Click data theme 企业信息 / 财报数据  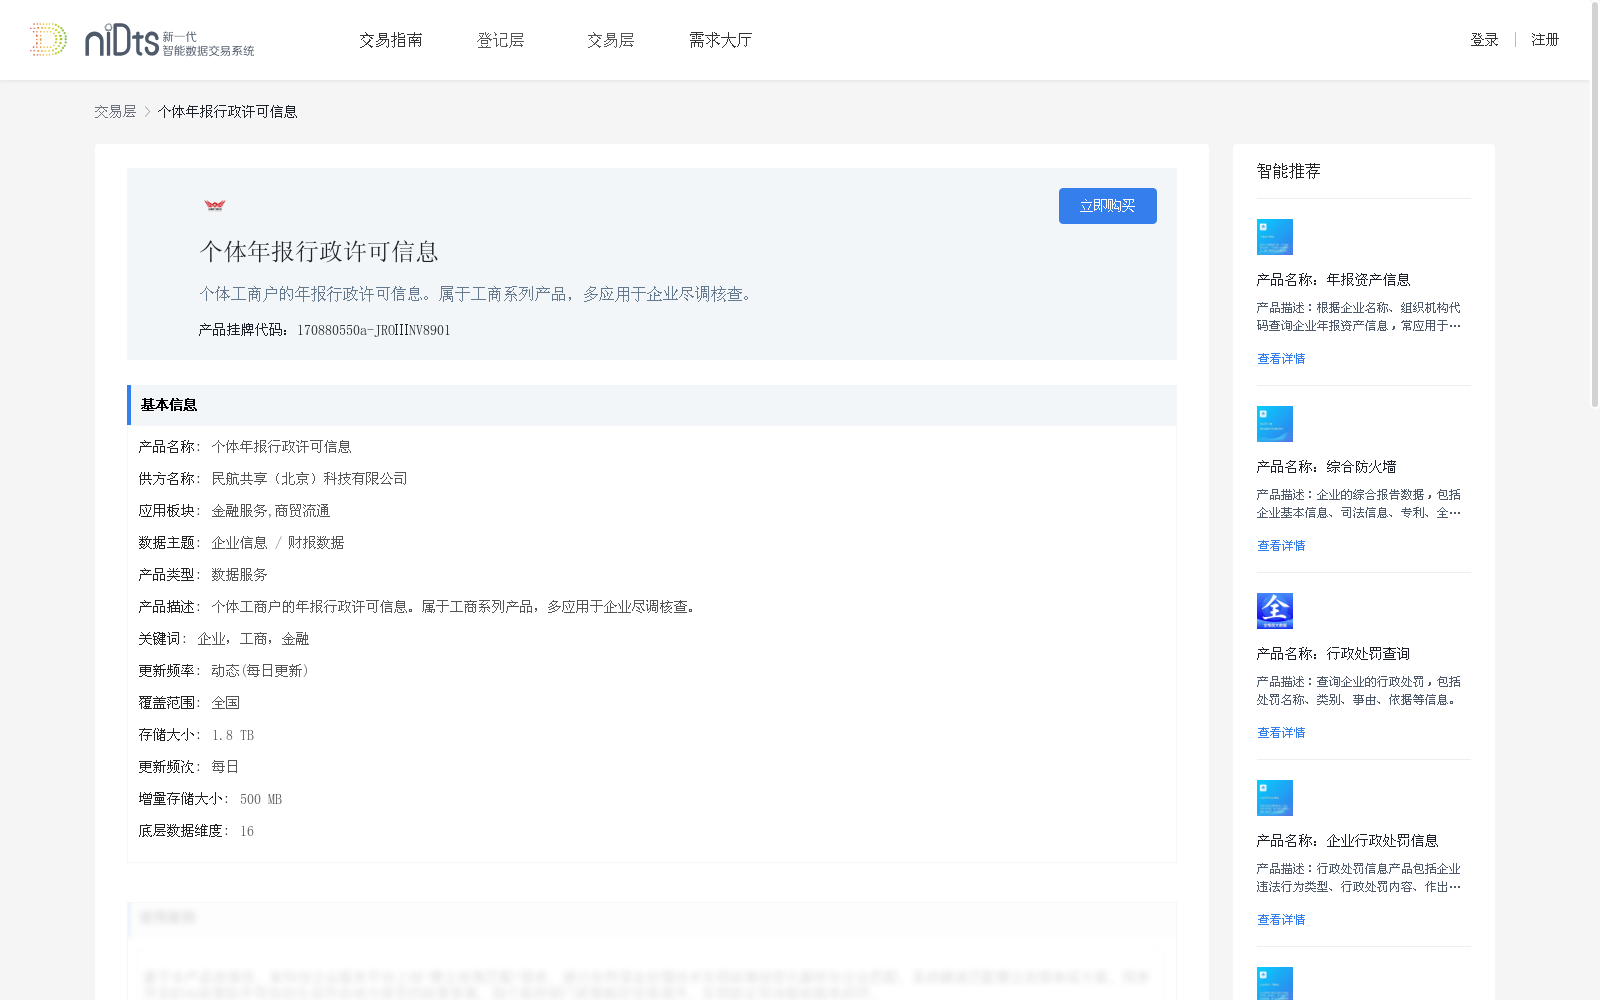pos(278,543)
